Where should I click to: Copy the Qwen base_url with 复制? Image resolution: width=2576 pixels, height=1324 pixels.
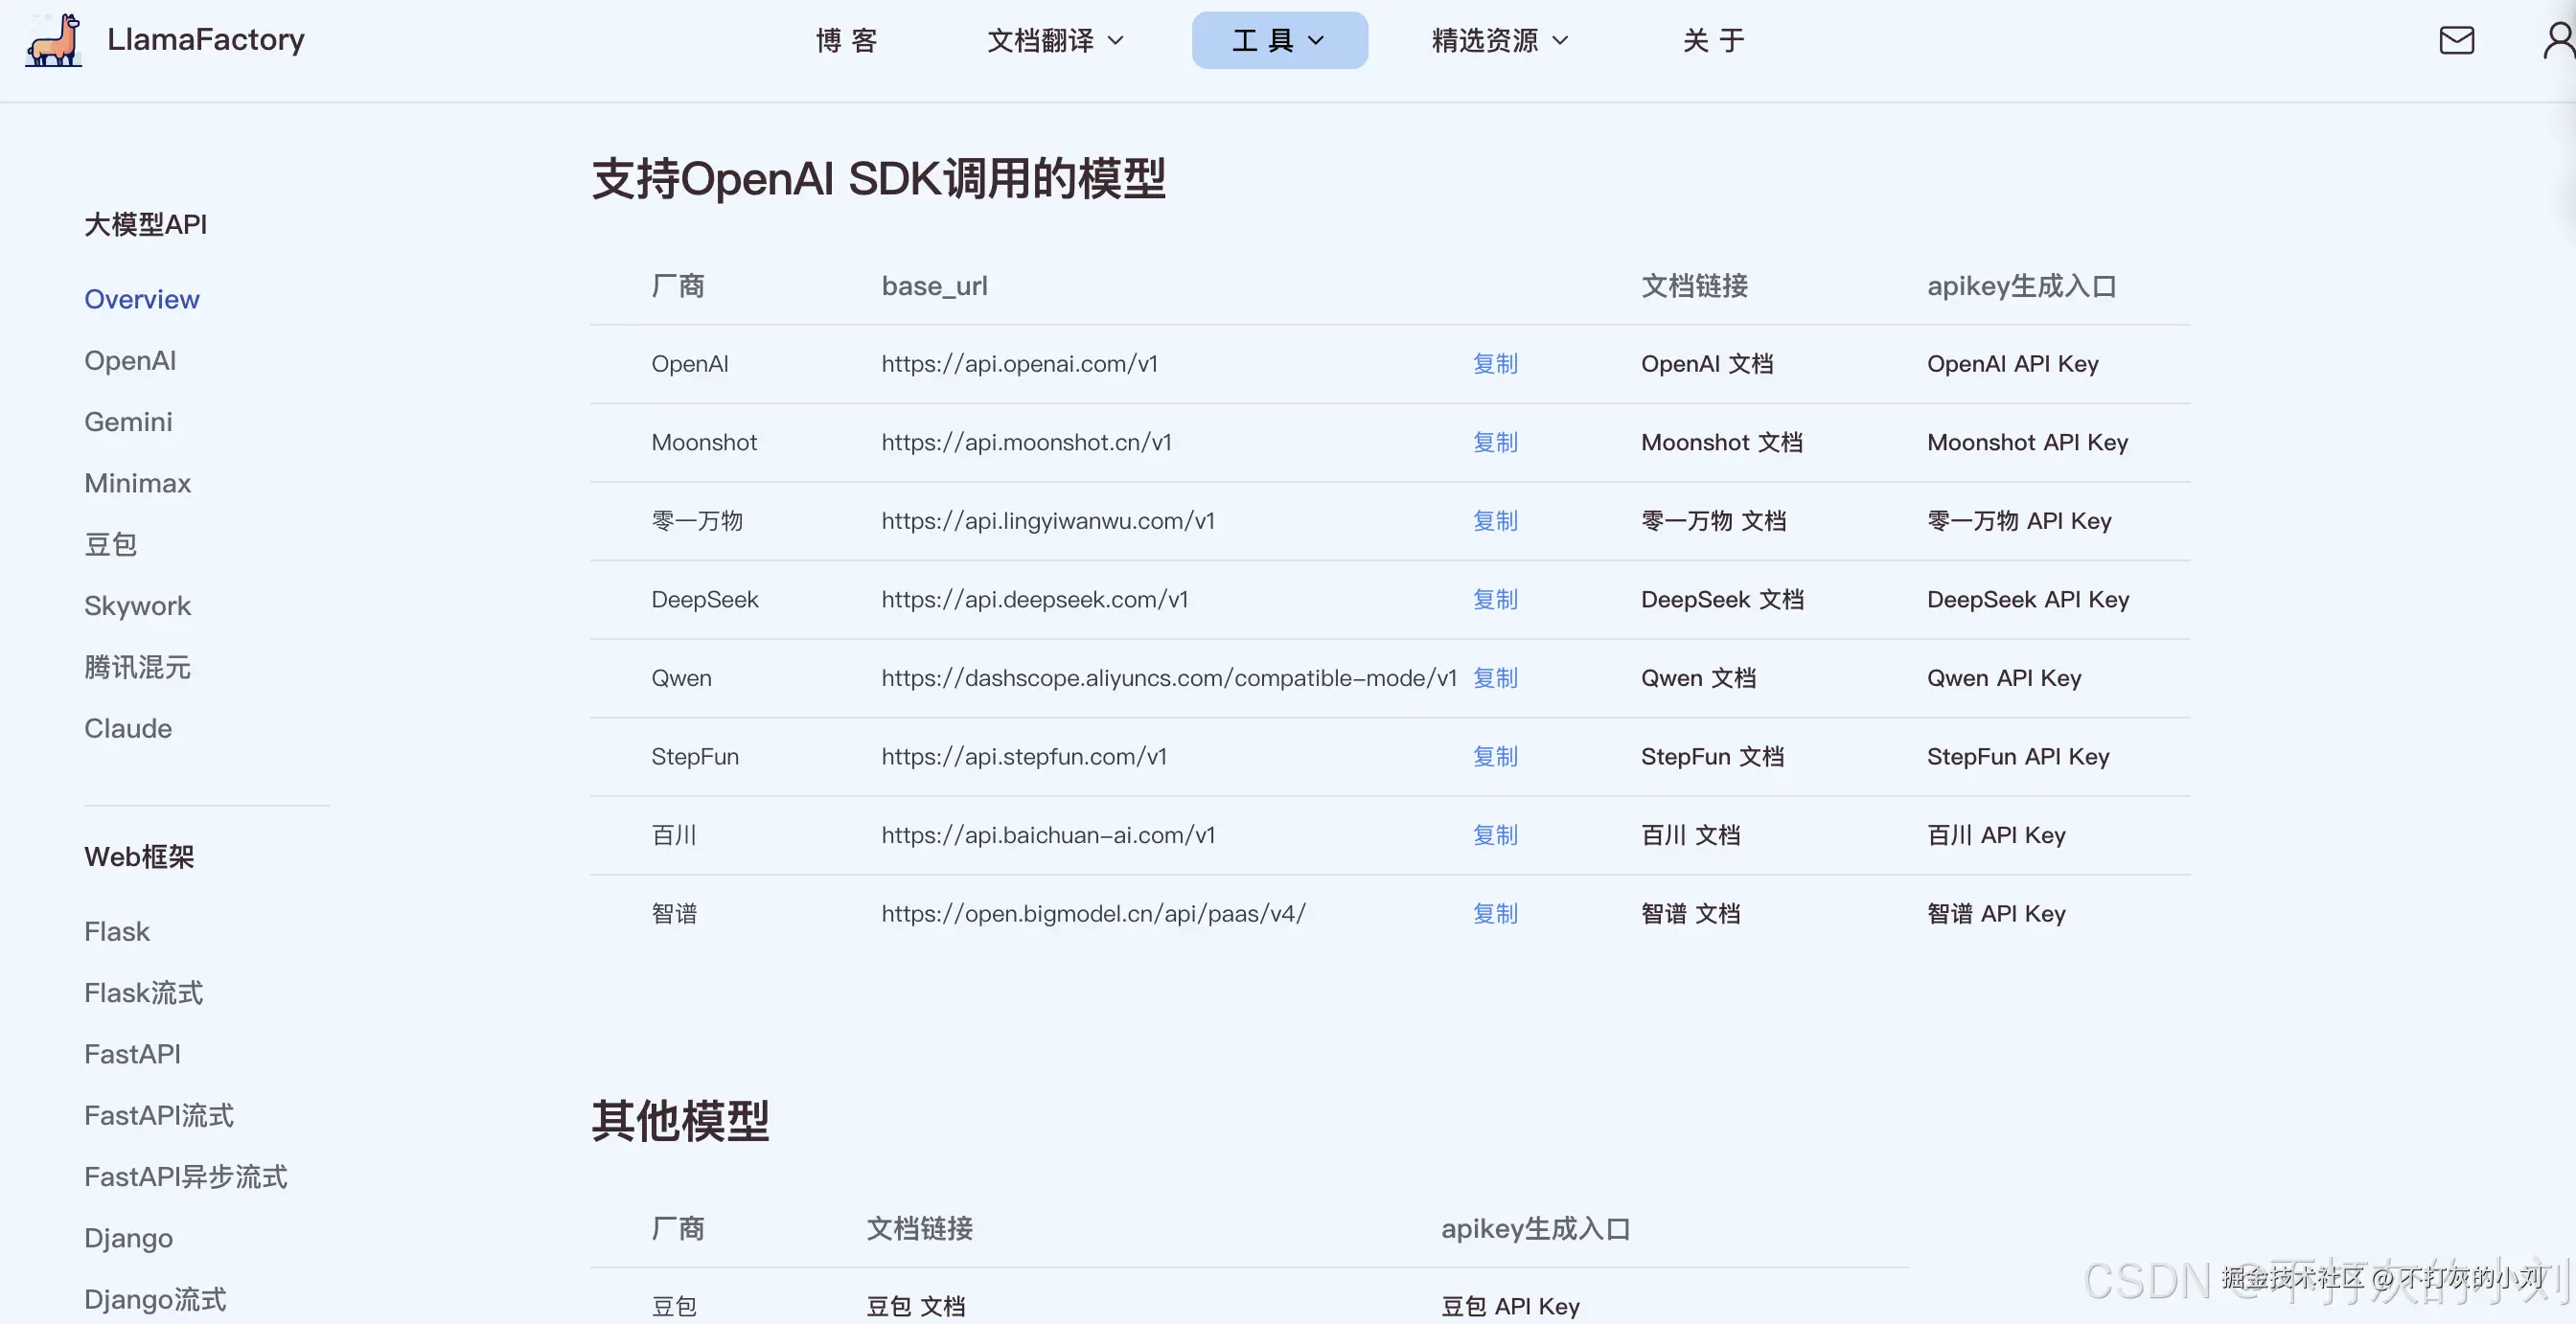[1495, 678]
